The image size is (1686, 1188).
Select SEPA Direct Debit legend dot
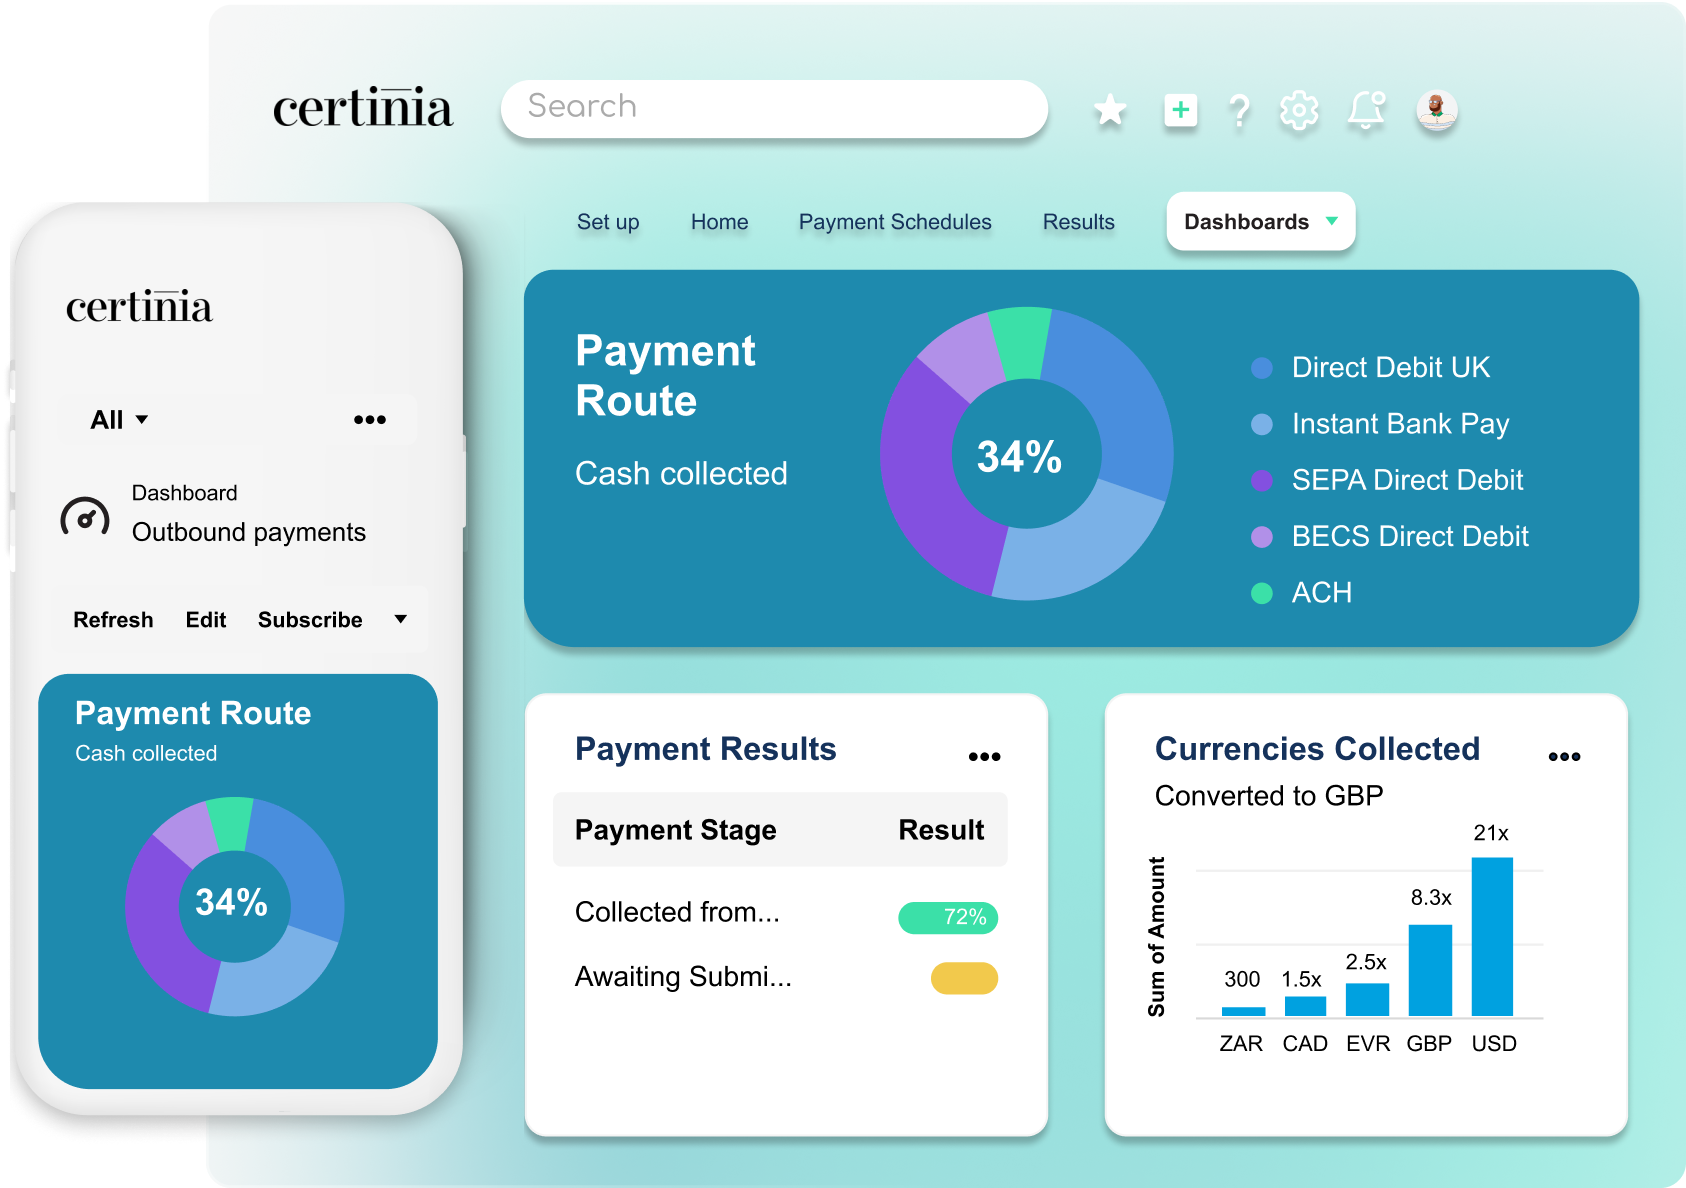1262,480
